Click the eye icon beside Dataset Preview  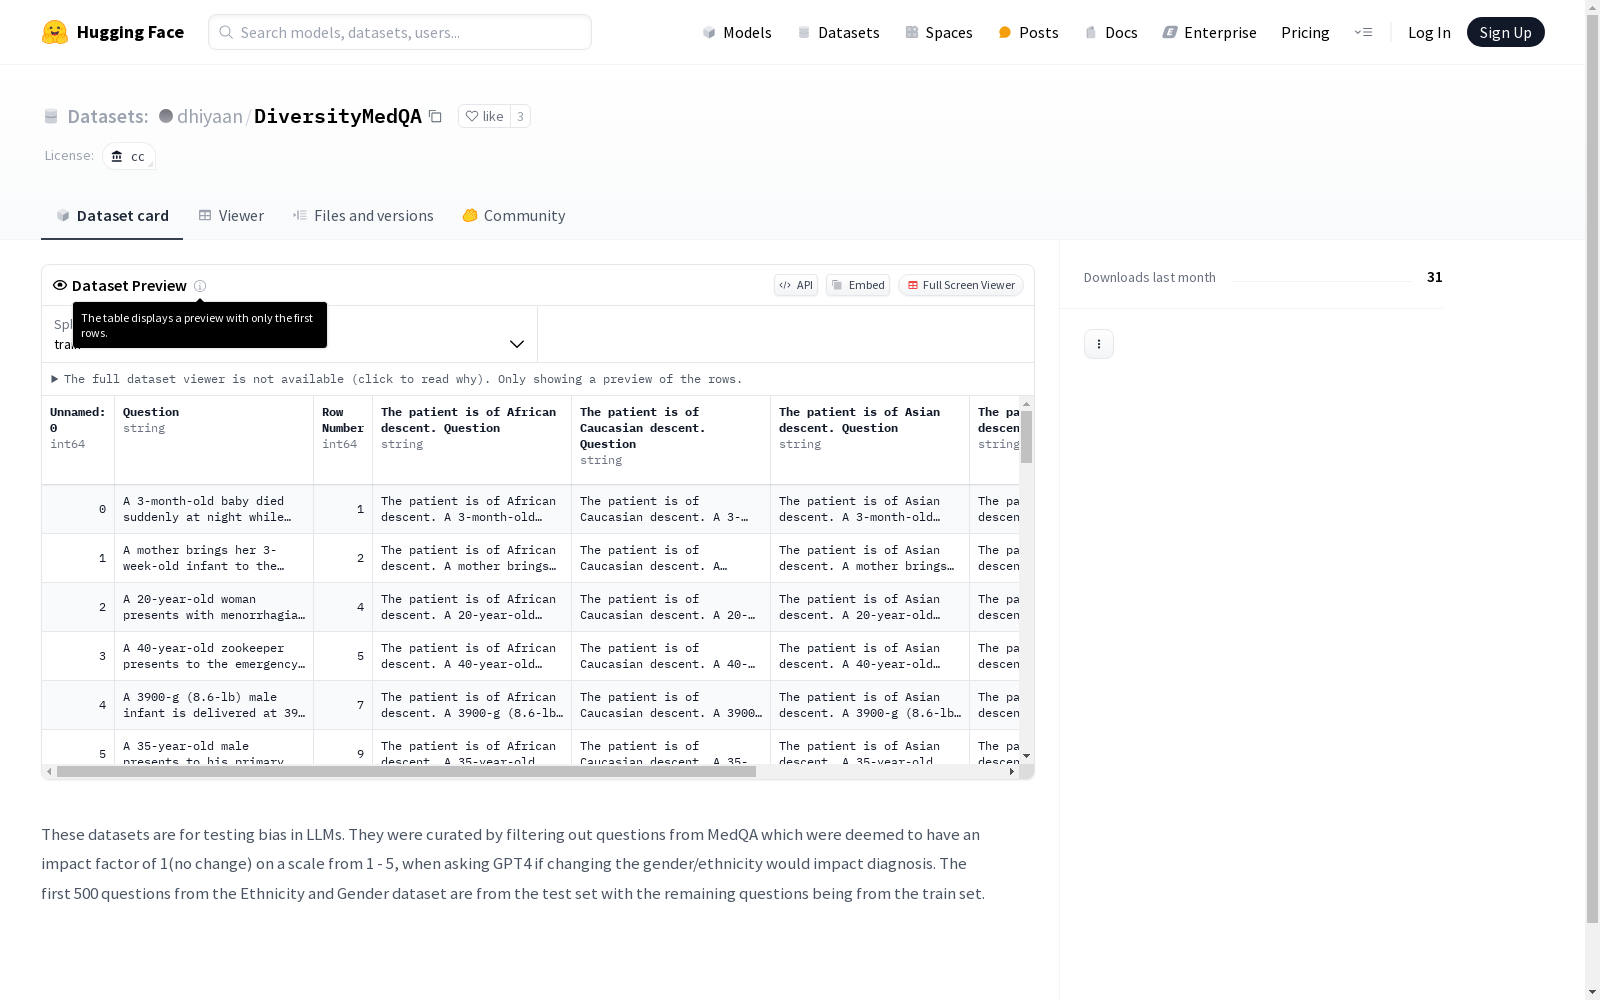point(60,285)
